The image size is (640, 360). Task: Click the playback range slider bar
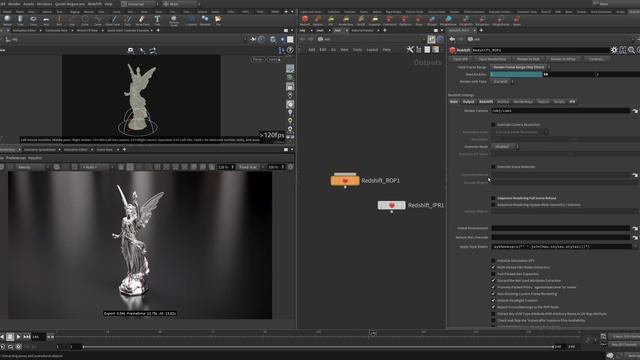click(x=318, y=347)
